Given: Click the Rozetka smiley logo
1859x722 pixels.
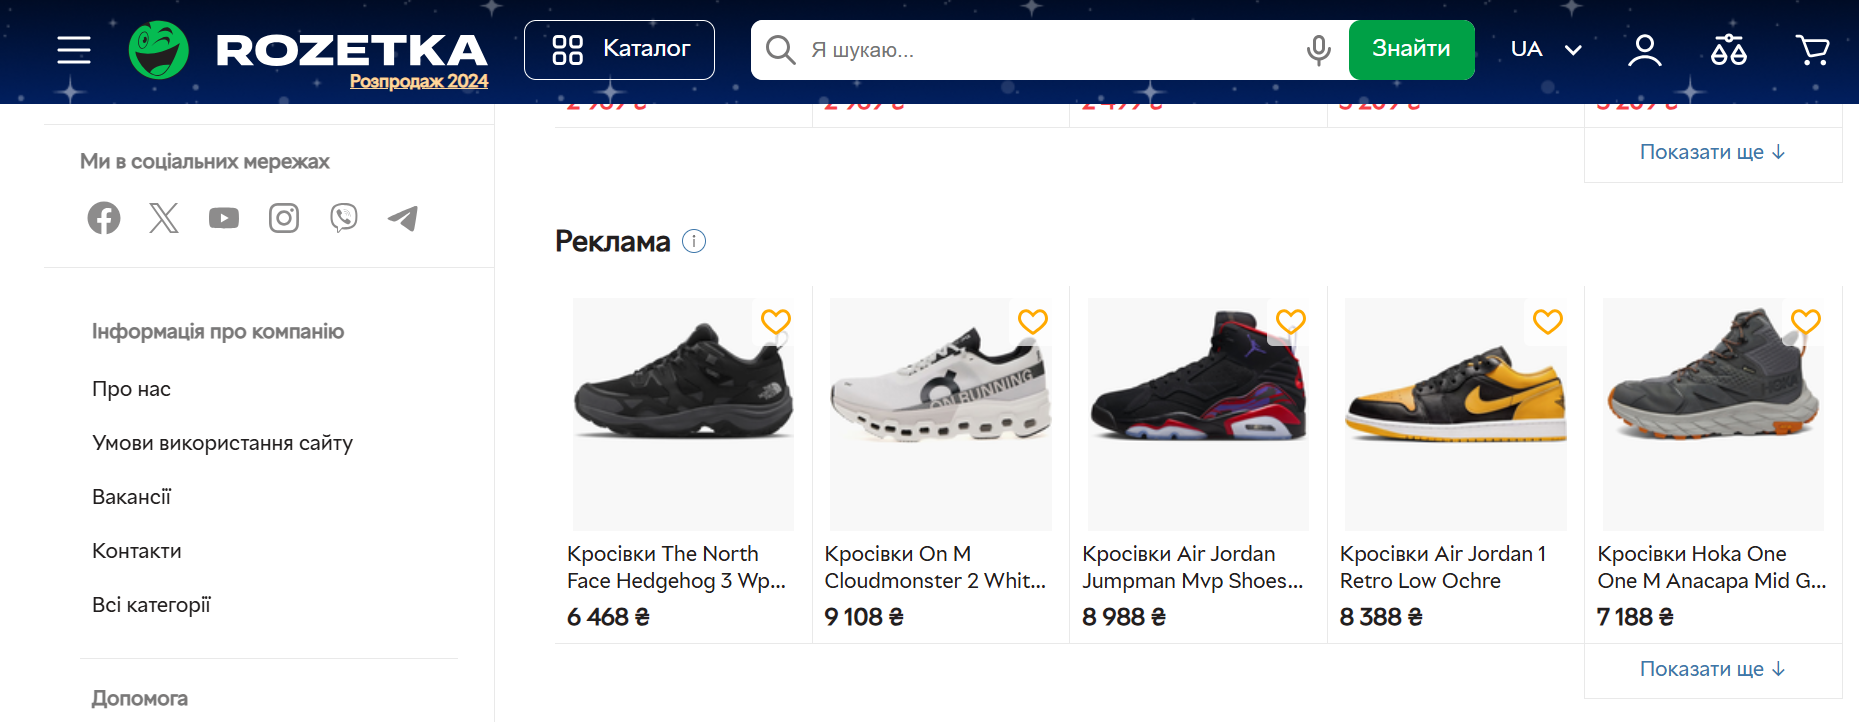Looking at the screenshot, I should point(159,50).
